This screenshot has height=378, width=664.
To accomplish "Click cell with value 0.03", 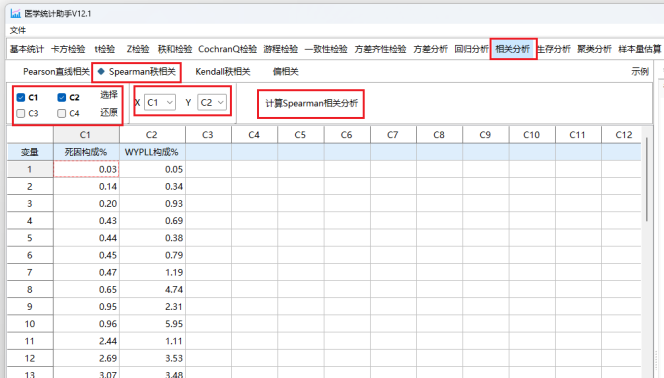I will (x=86, y=169).
